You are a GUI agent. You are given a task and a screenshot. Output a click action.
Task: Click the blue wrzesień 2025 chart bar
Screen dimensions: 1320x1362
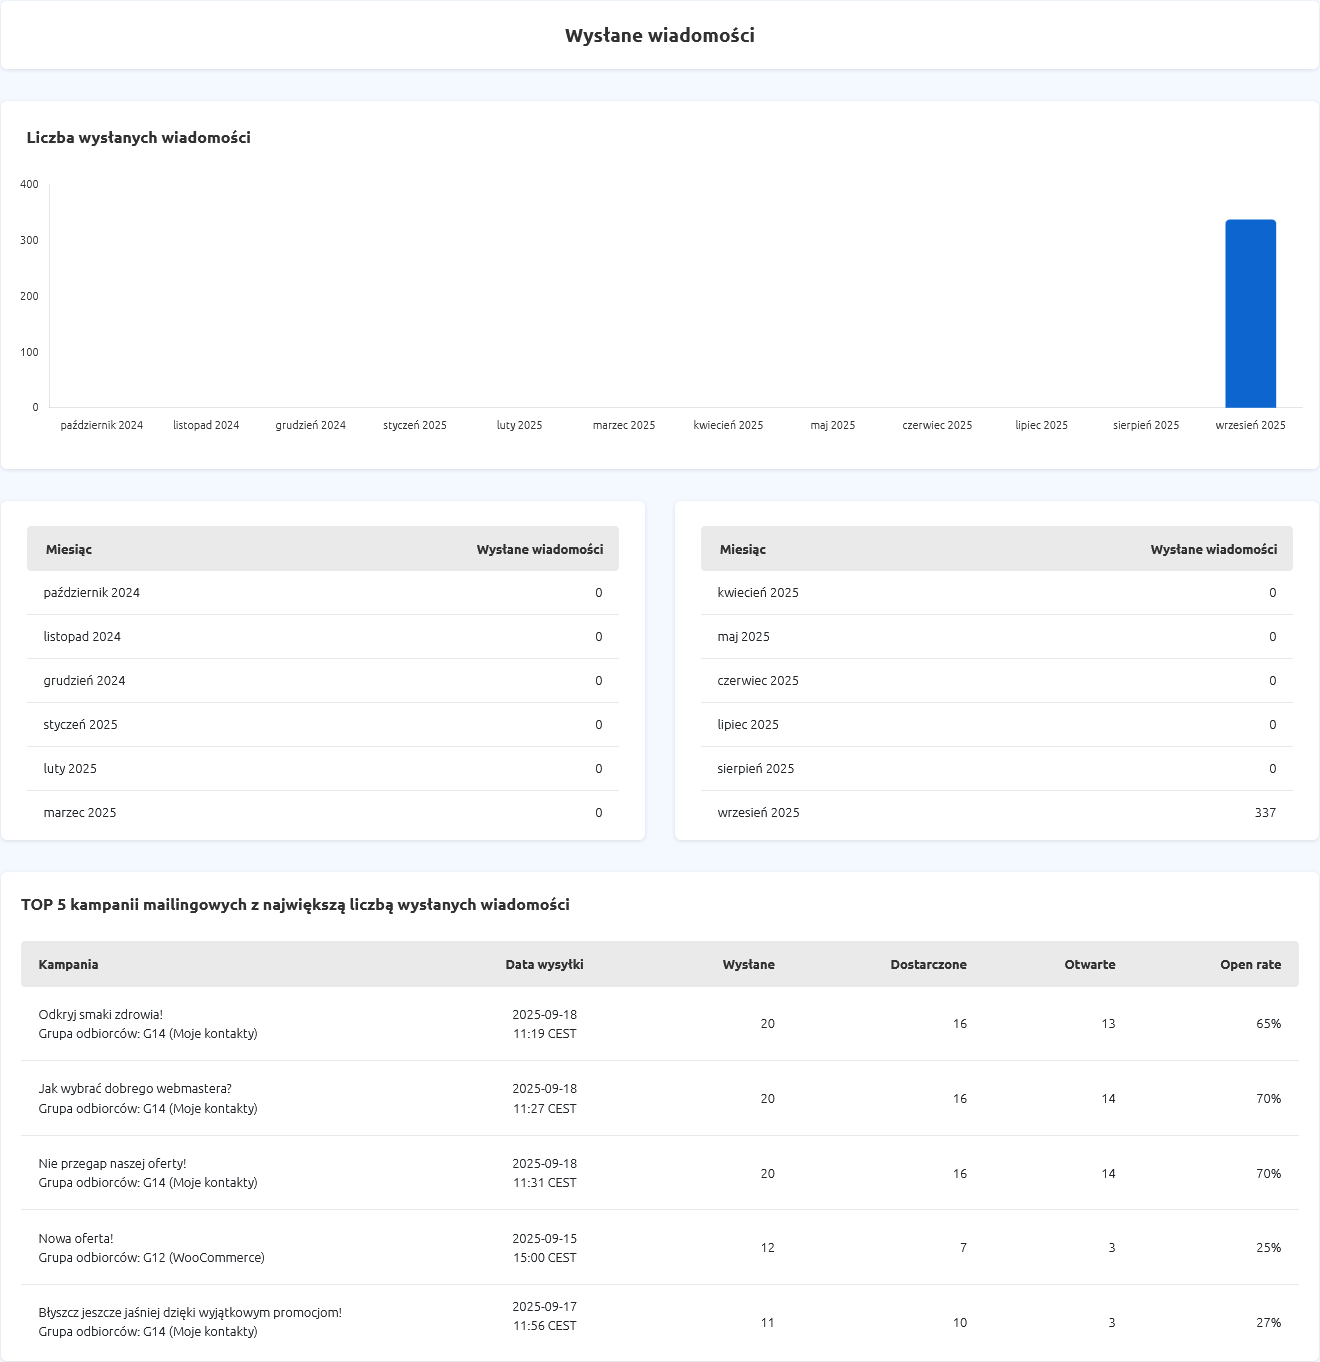click(1250, 313)
